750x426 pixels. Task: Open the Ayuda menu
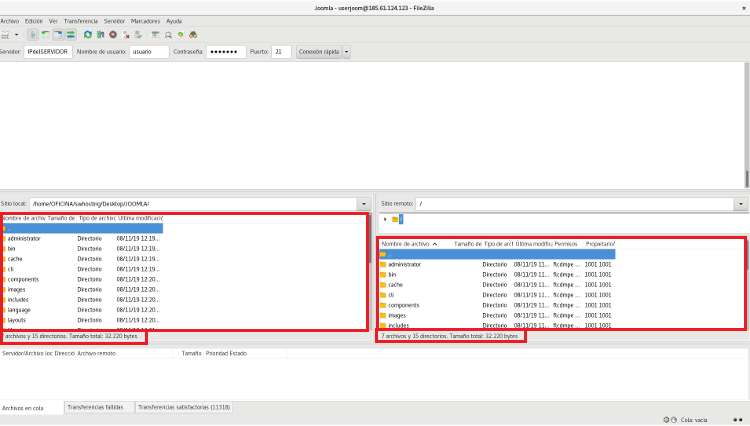coord(174,21)
